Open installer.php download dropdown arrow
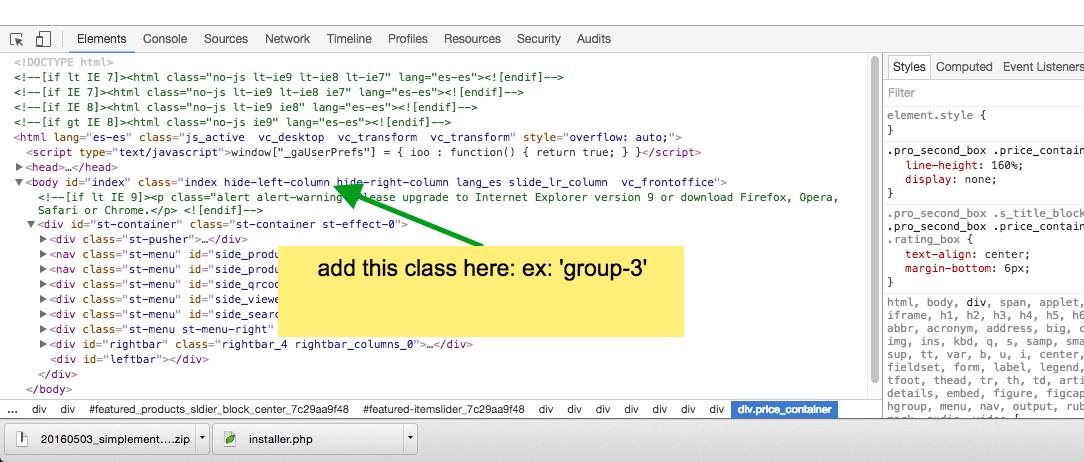This screenshot has width=1084, height=462. (x=410, y=438)
